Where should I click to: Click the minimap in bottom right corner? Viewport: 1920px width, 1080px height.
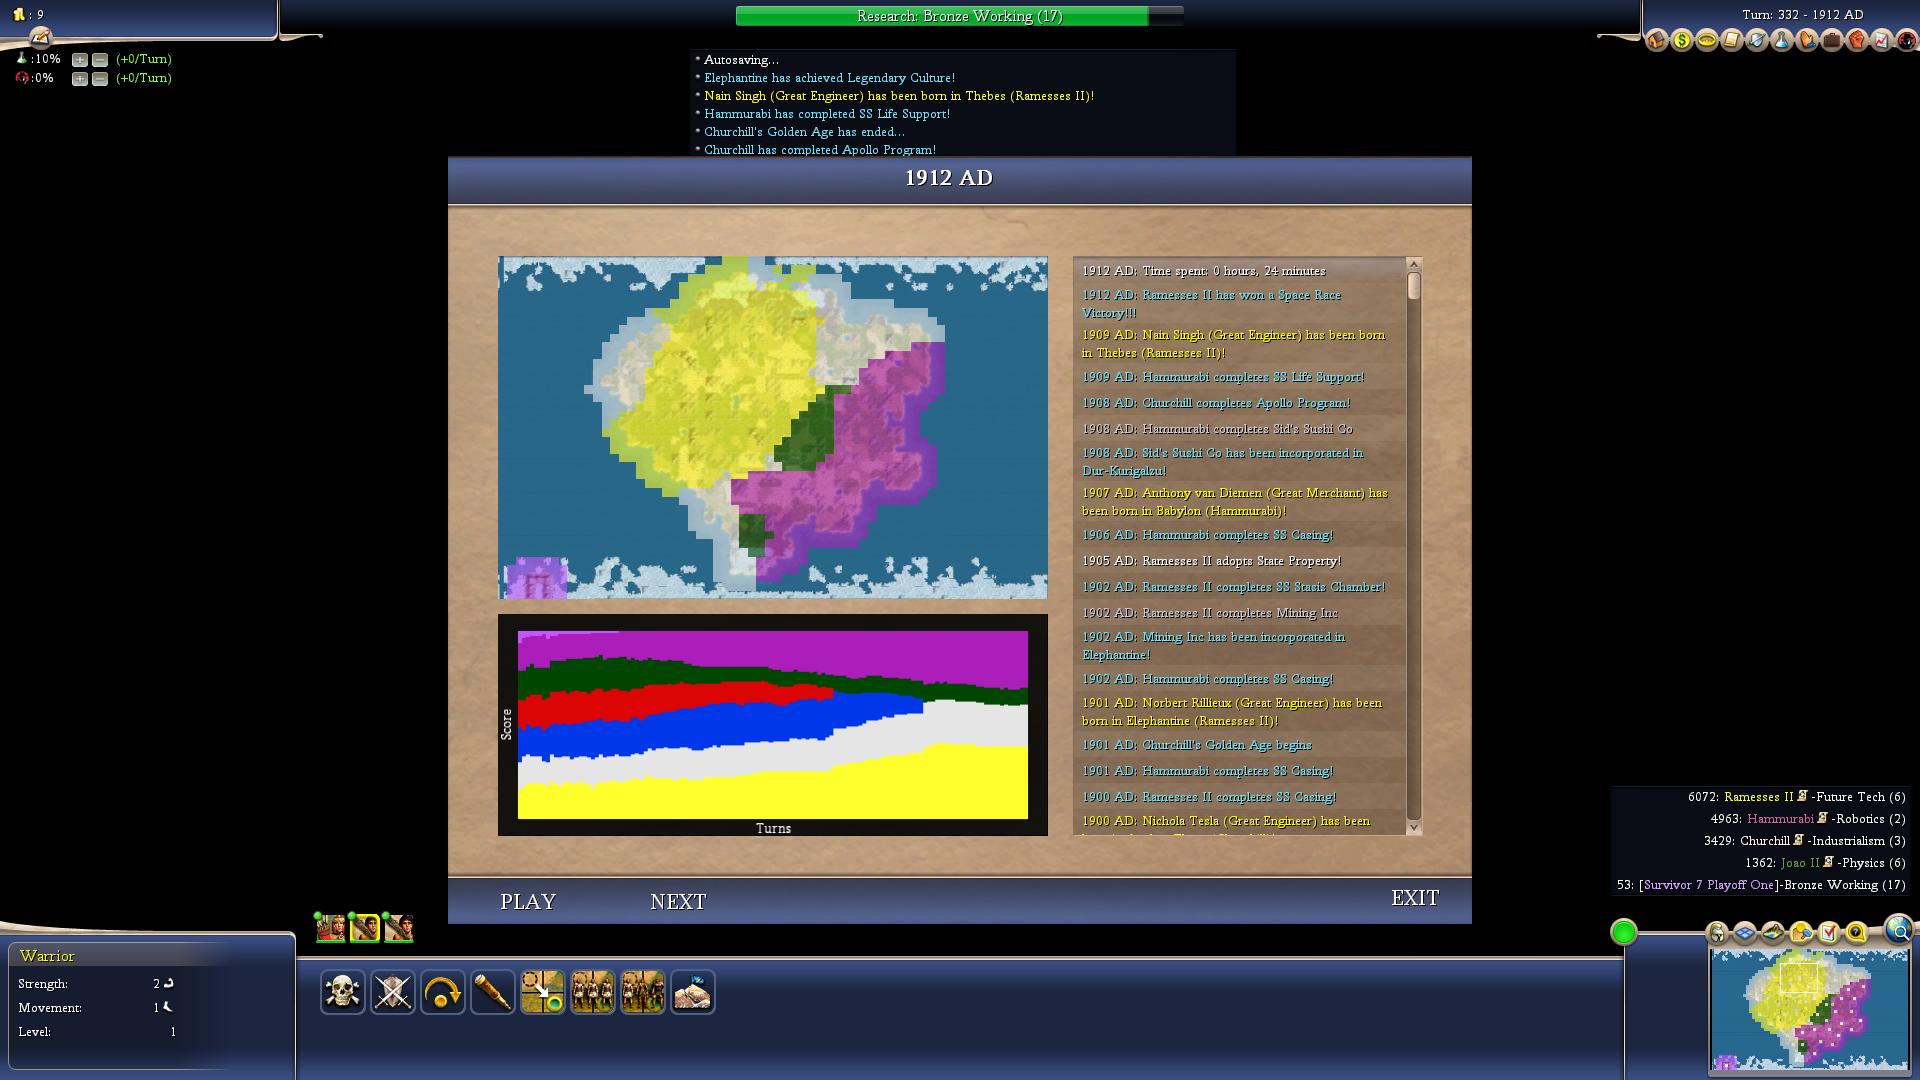pos(1809,1010)
